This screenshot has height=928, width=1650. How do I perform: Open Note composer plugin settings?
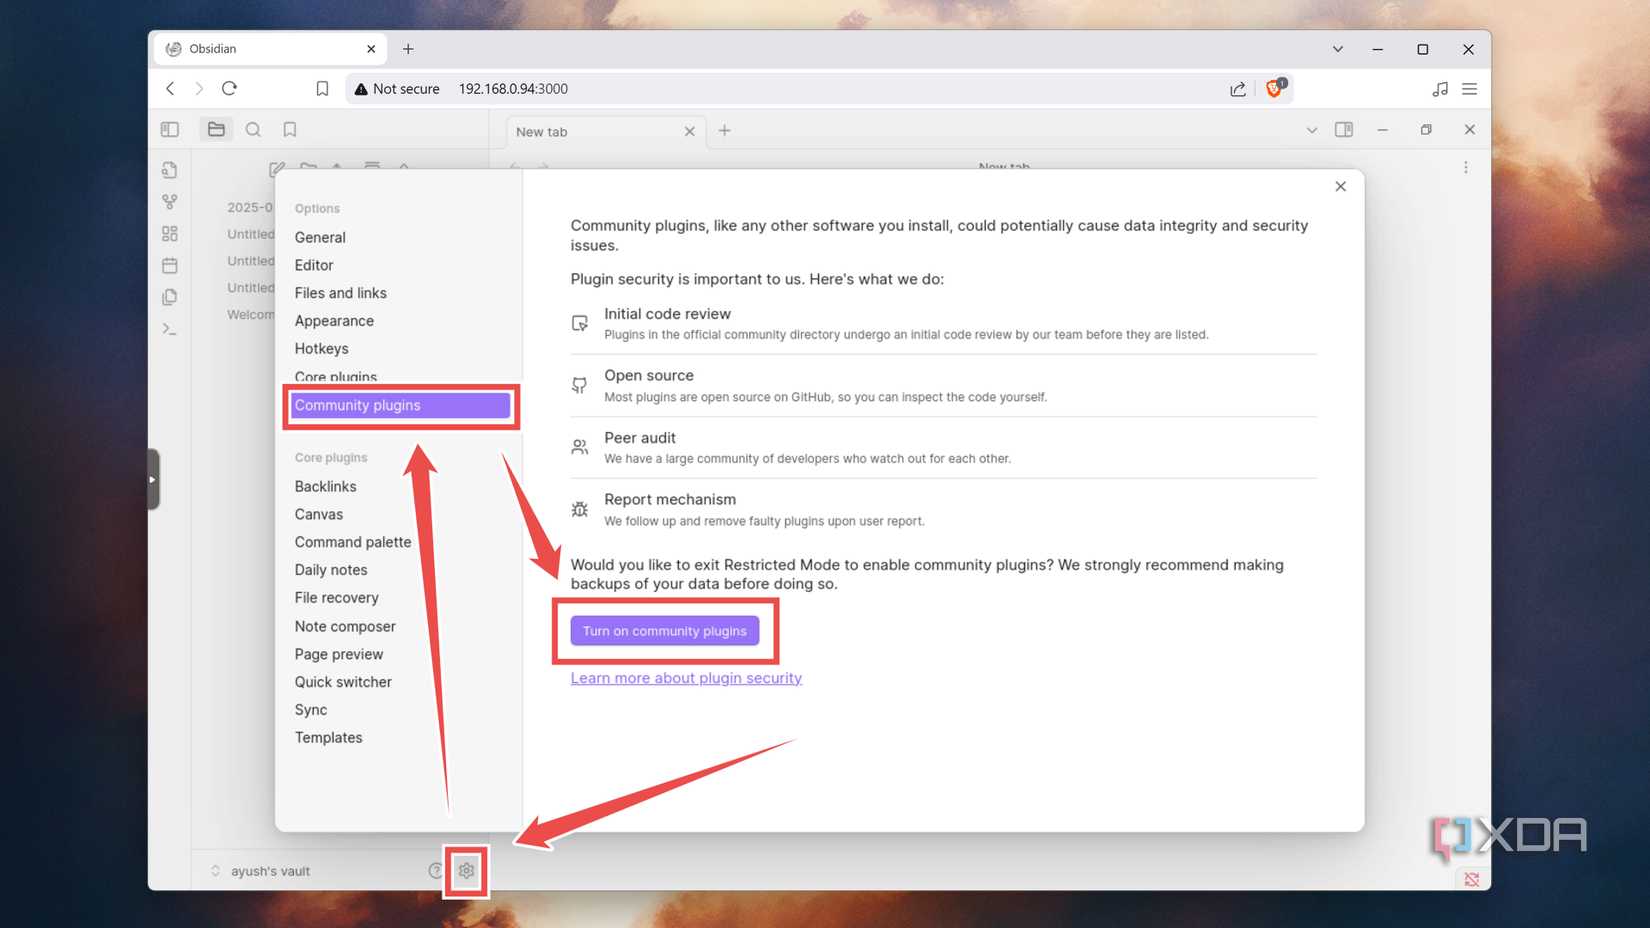345,627
